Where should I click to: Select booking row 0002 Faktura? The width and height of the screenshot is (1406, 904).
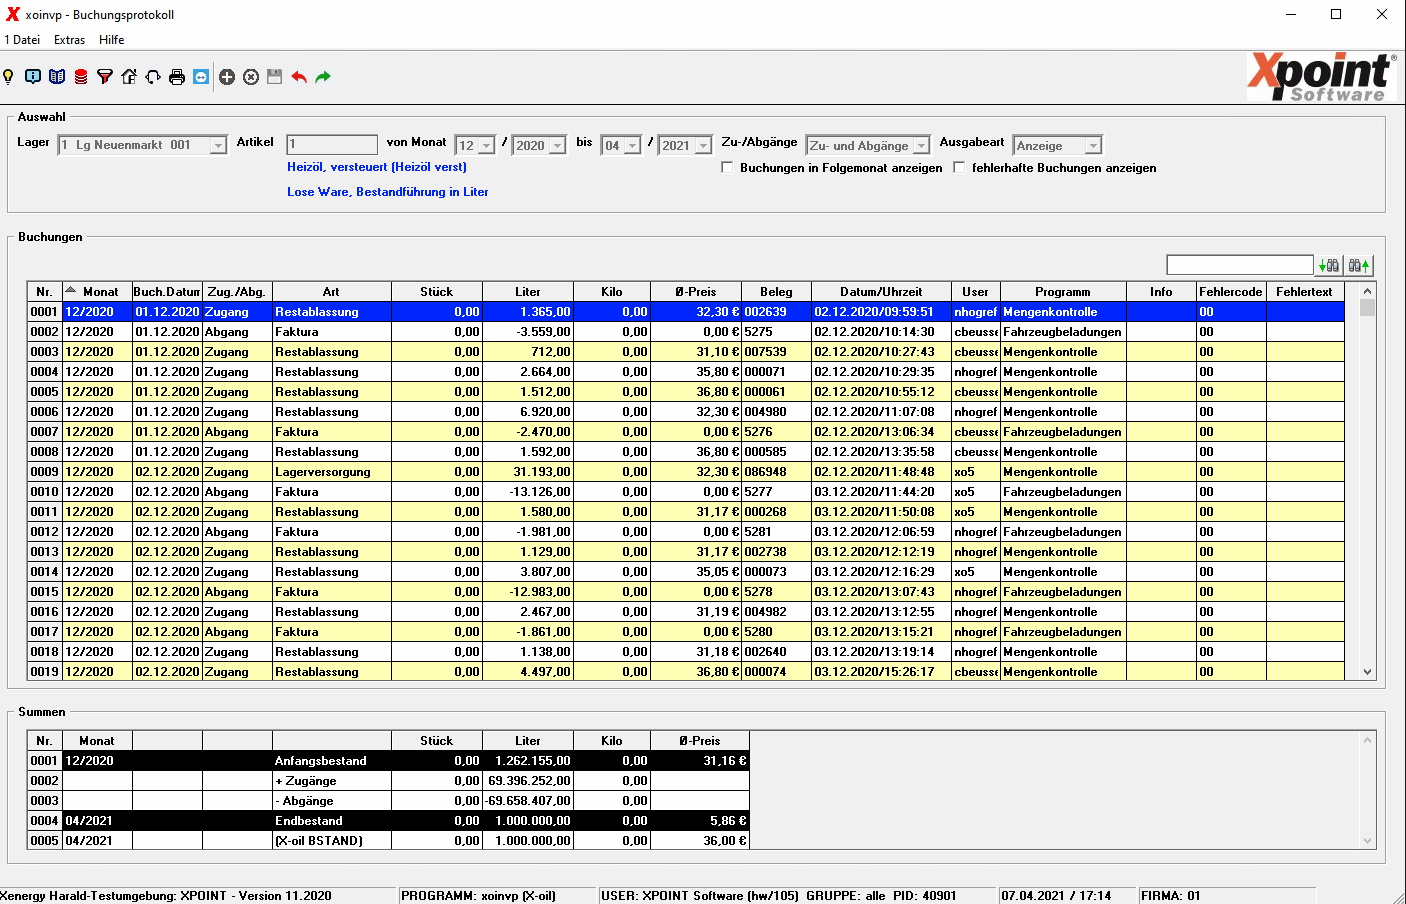click(x=686, y=332)
